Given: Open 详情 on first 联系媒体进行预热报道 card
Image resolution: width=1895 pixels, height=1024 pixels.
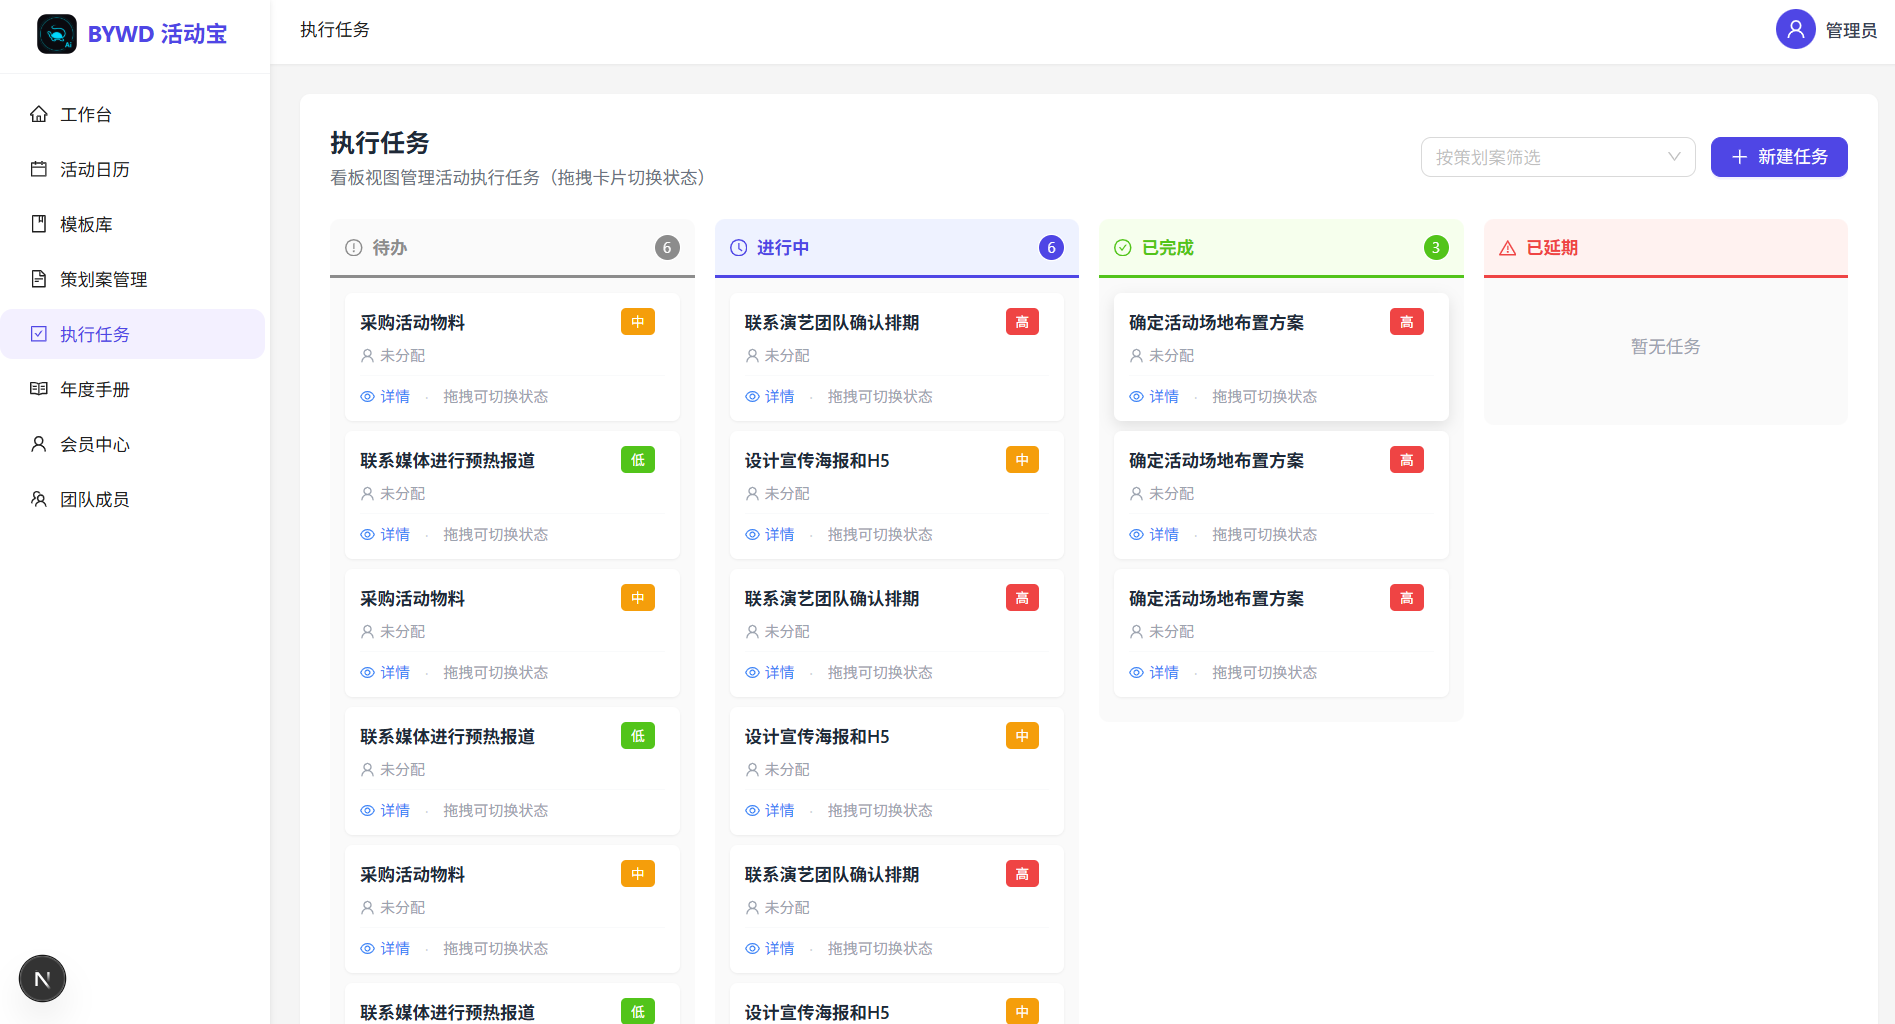Looking at the screenshot, I should click(x=385, y=535).
